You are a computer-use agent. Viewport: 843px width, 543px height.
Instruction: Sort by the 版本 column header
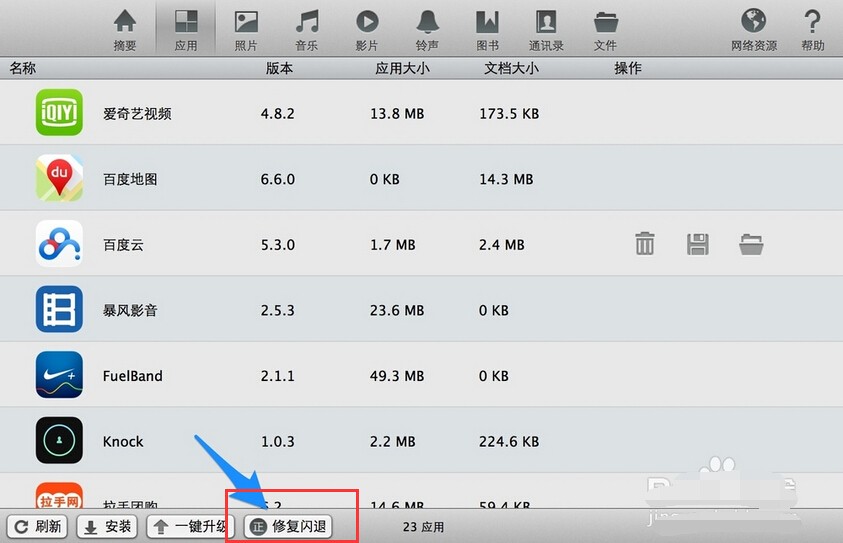click(x=279, y=68)
